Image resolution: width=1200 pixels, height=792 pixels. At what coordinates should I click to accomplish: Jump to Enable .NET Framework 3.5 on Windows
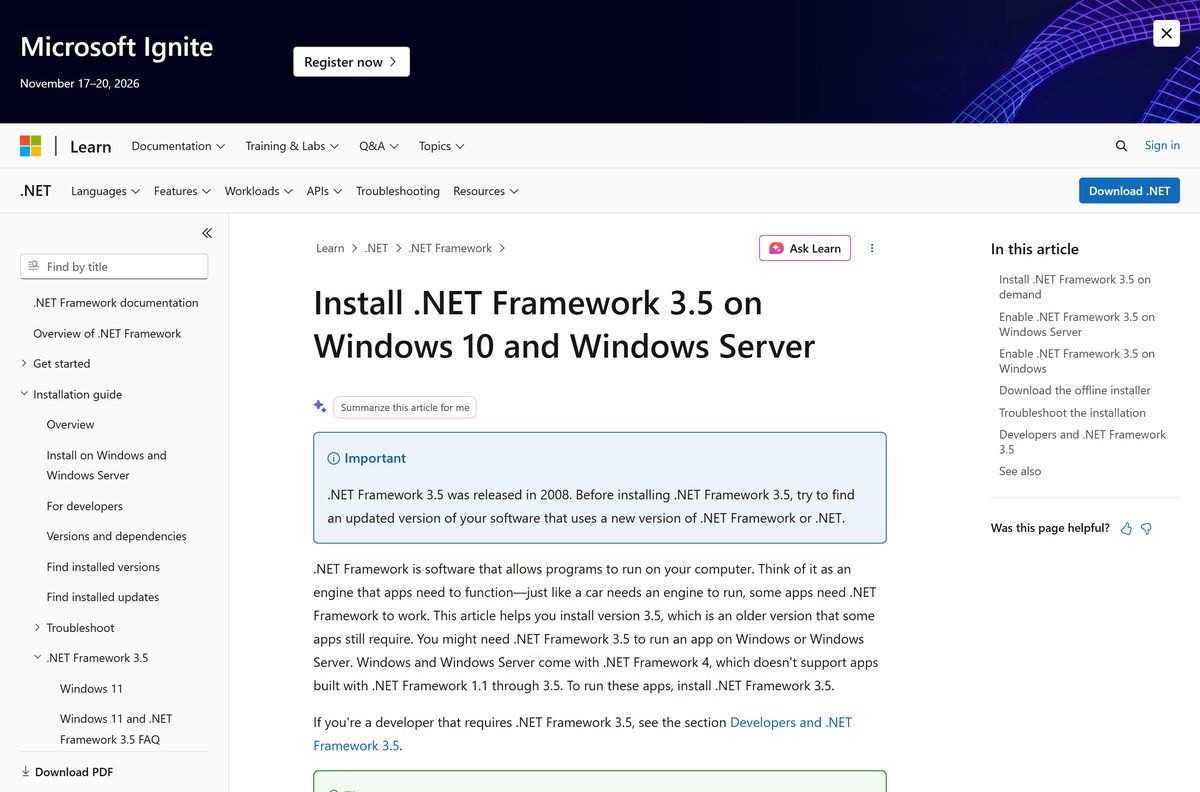click(1077, 361)
